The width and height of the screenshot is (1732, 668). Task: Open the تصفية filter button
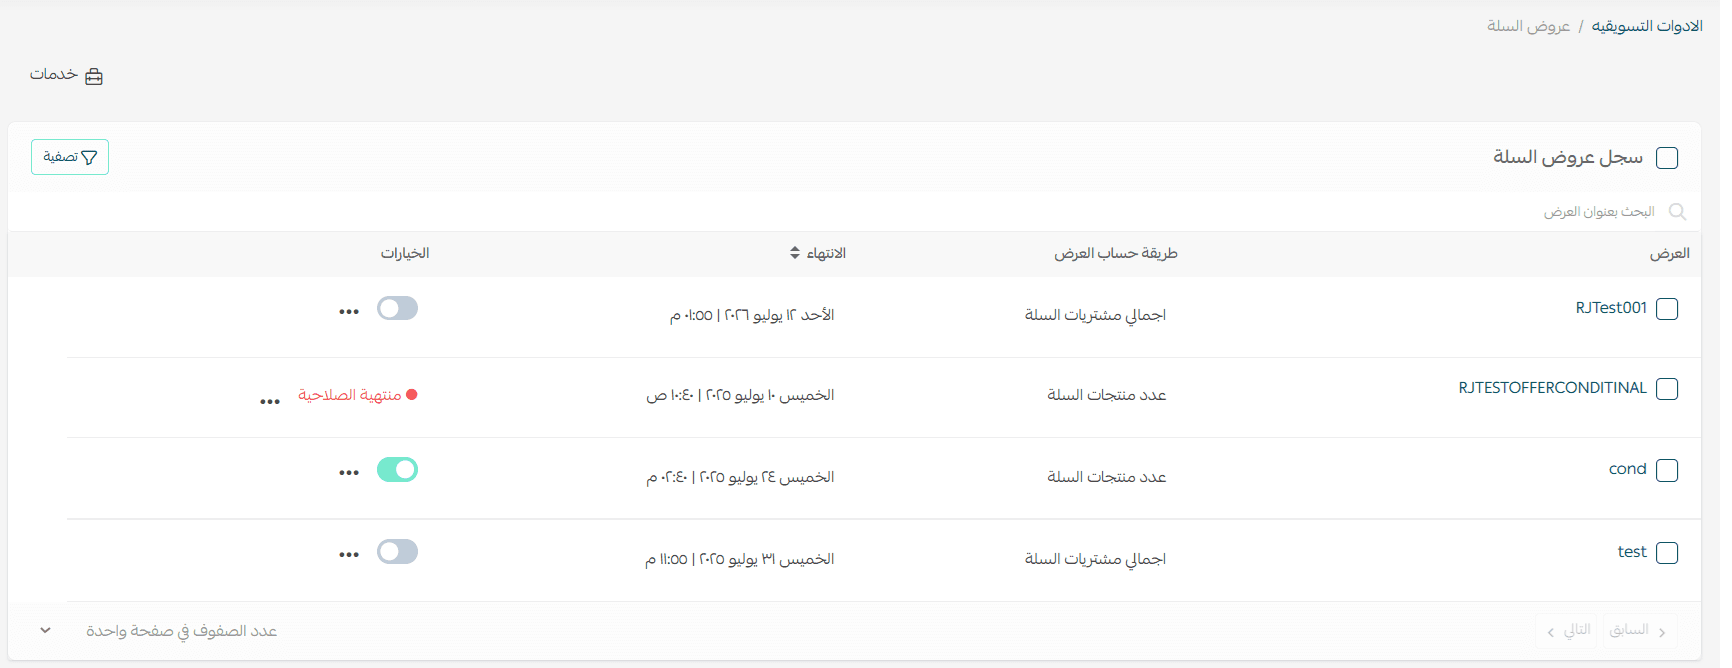(x=70, y=157)
